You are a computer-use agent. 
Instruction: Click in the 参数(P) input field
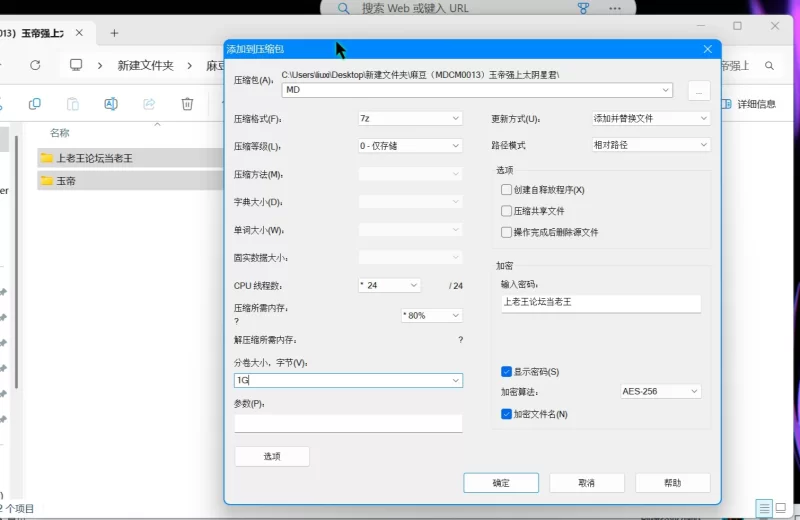pos(348,424)
